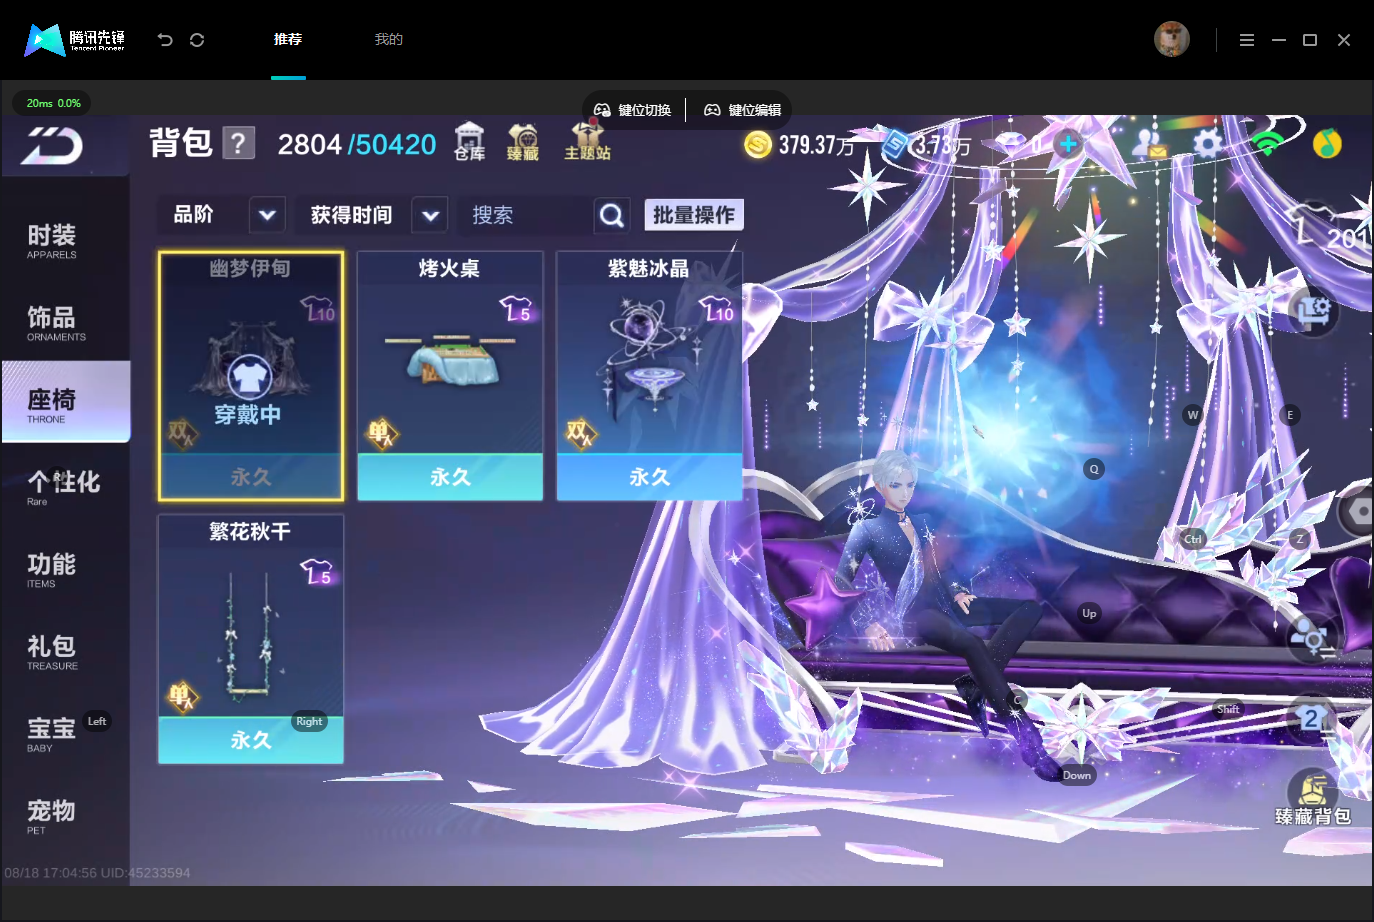Open game settings gear

1208,144
